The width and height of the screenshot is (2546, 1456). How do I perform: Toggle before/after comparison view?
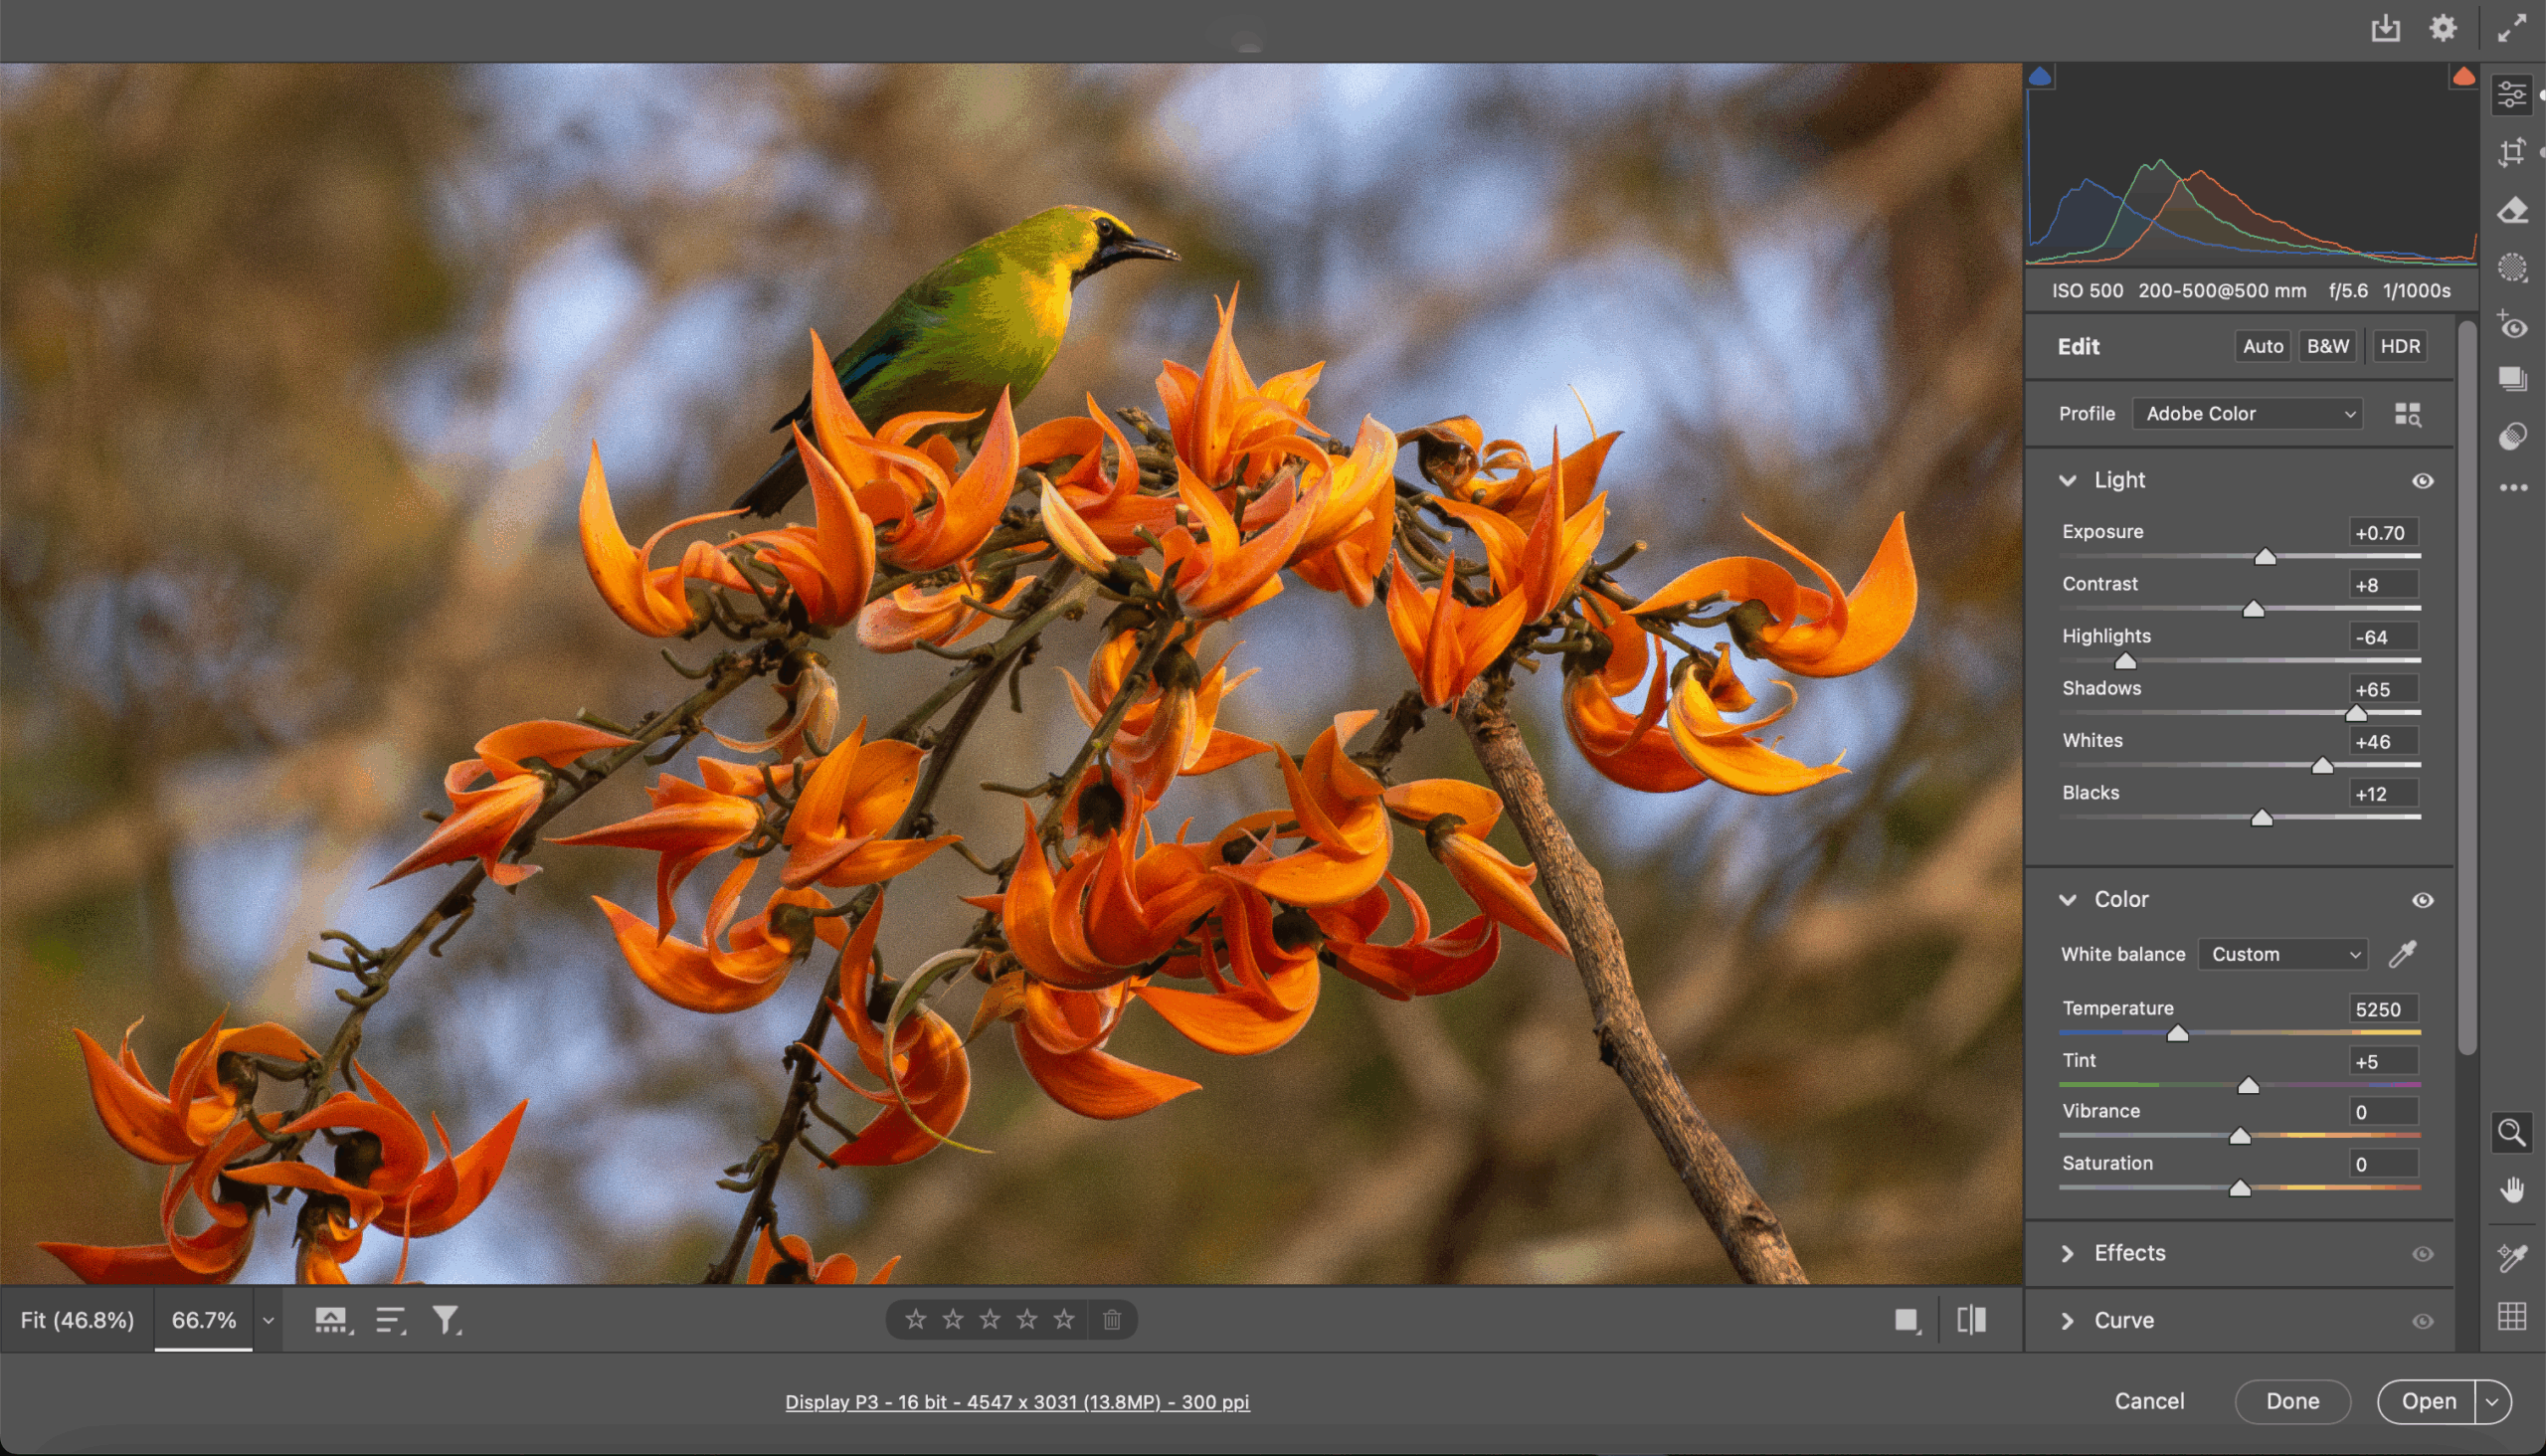tap(1971, 1320)
